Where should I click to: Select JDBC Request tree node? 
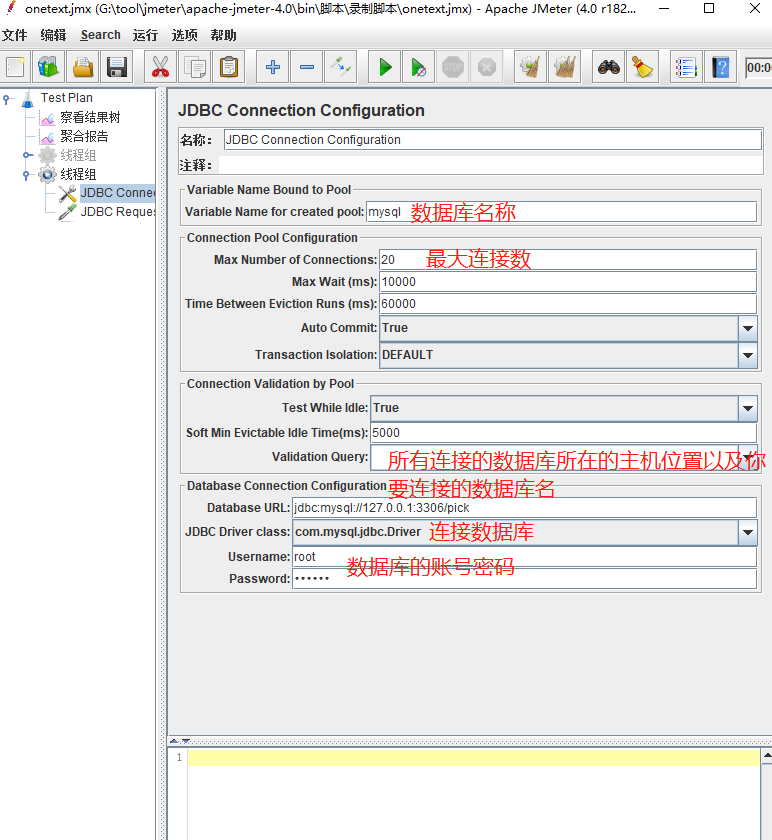117,212
